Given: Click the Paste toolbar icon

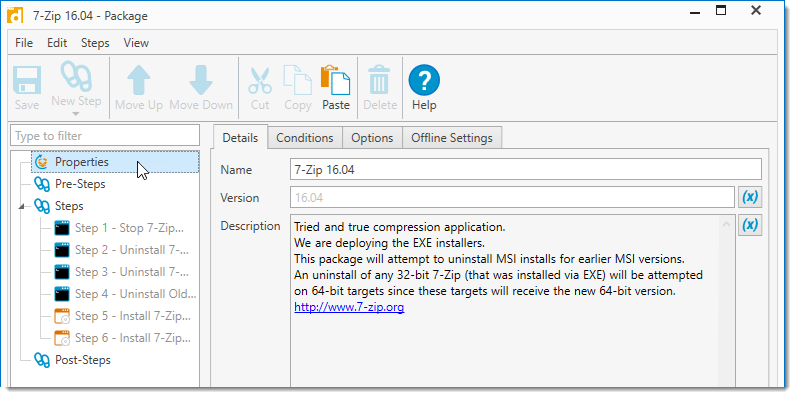Looking at the screenshot, I should click(x=336, y=80).
